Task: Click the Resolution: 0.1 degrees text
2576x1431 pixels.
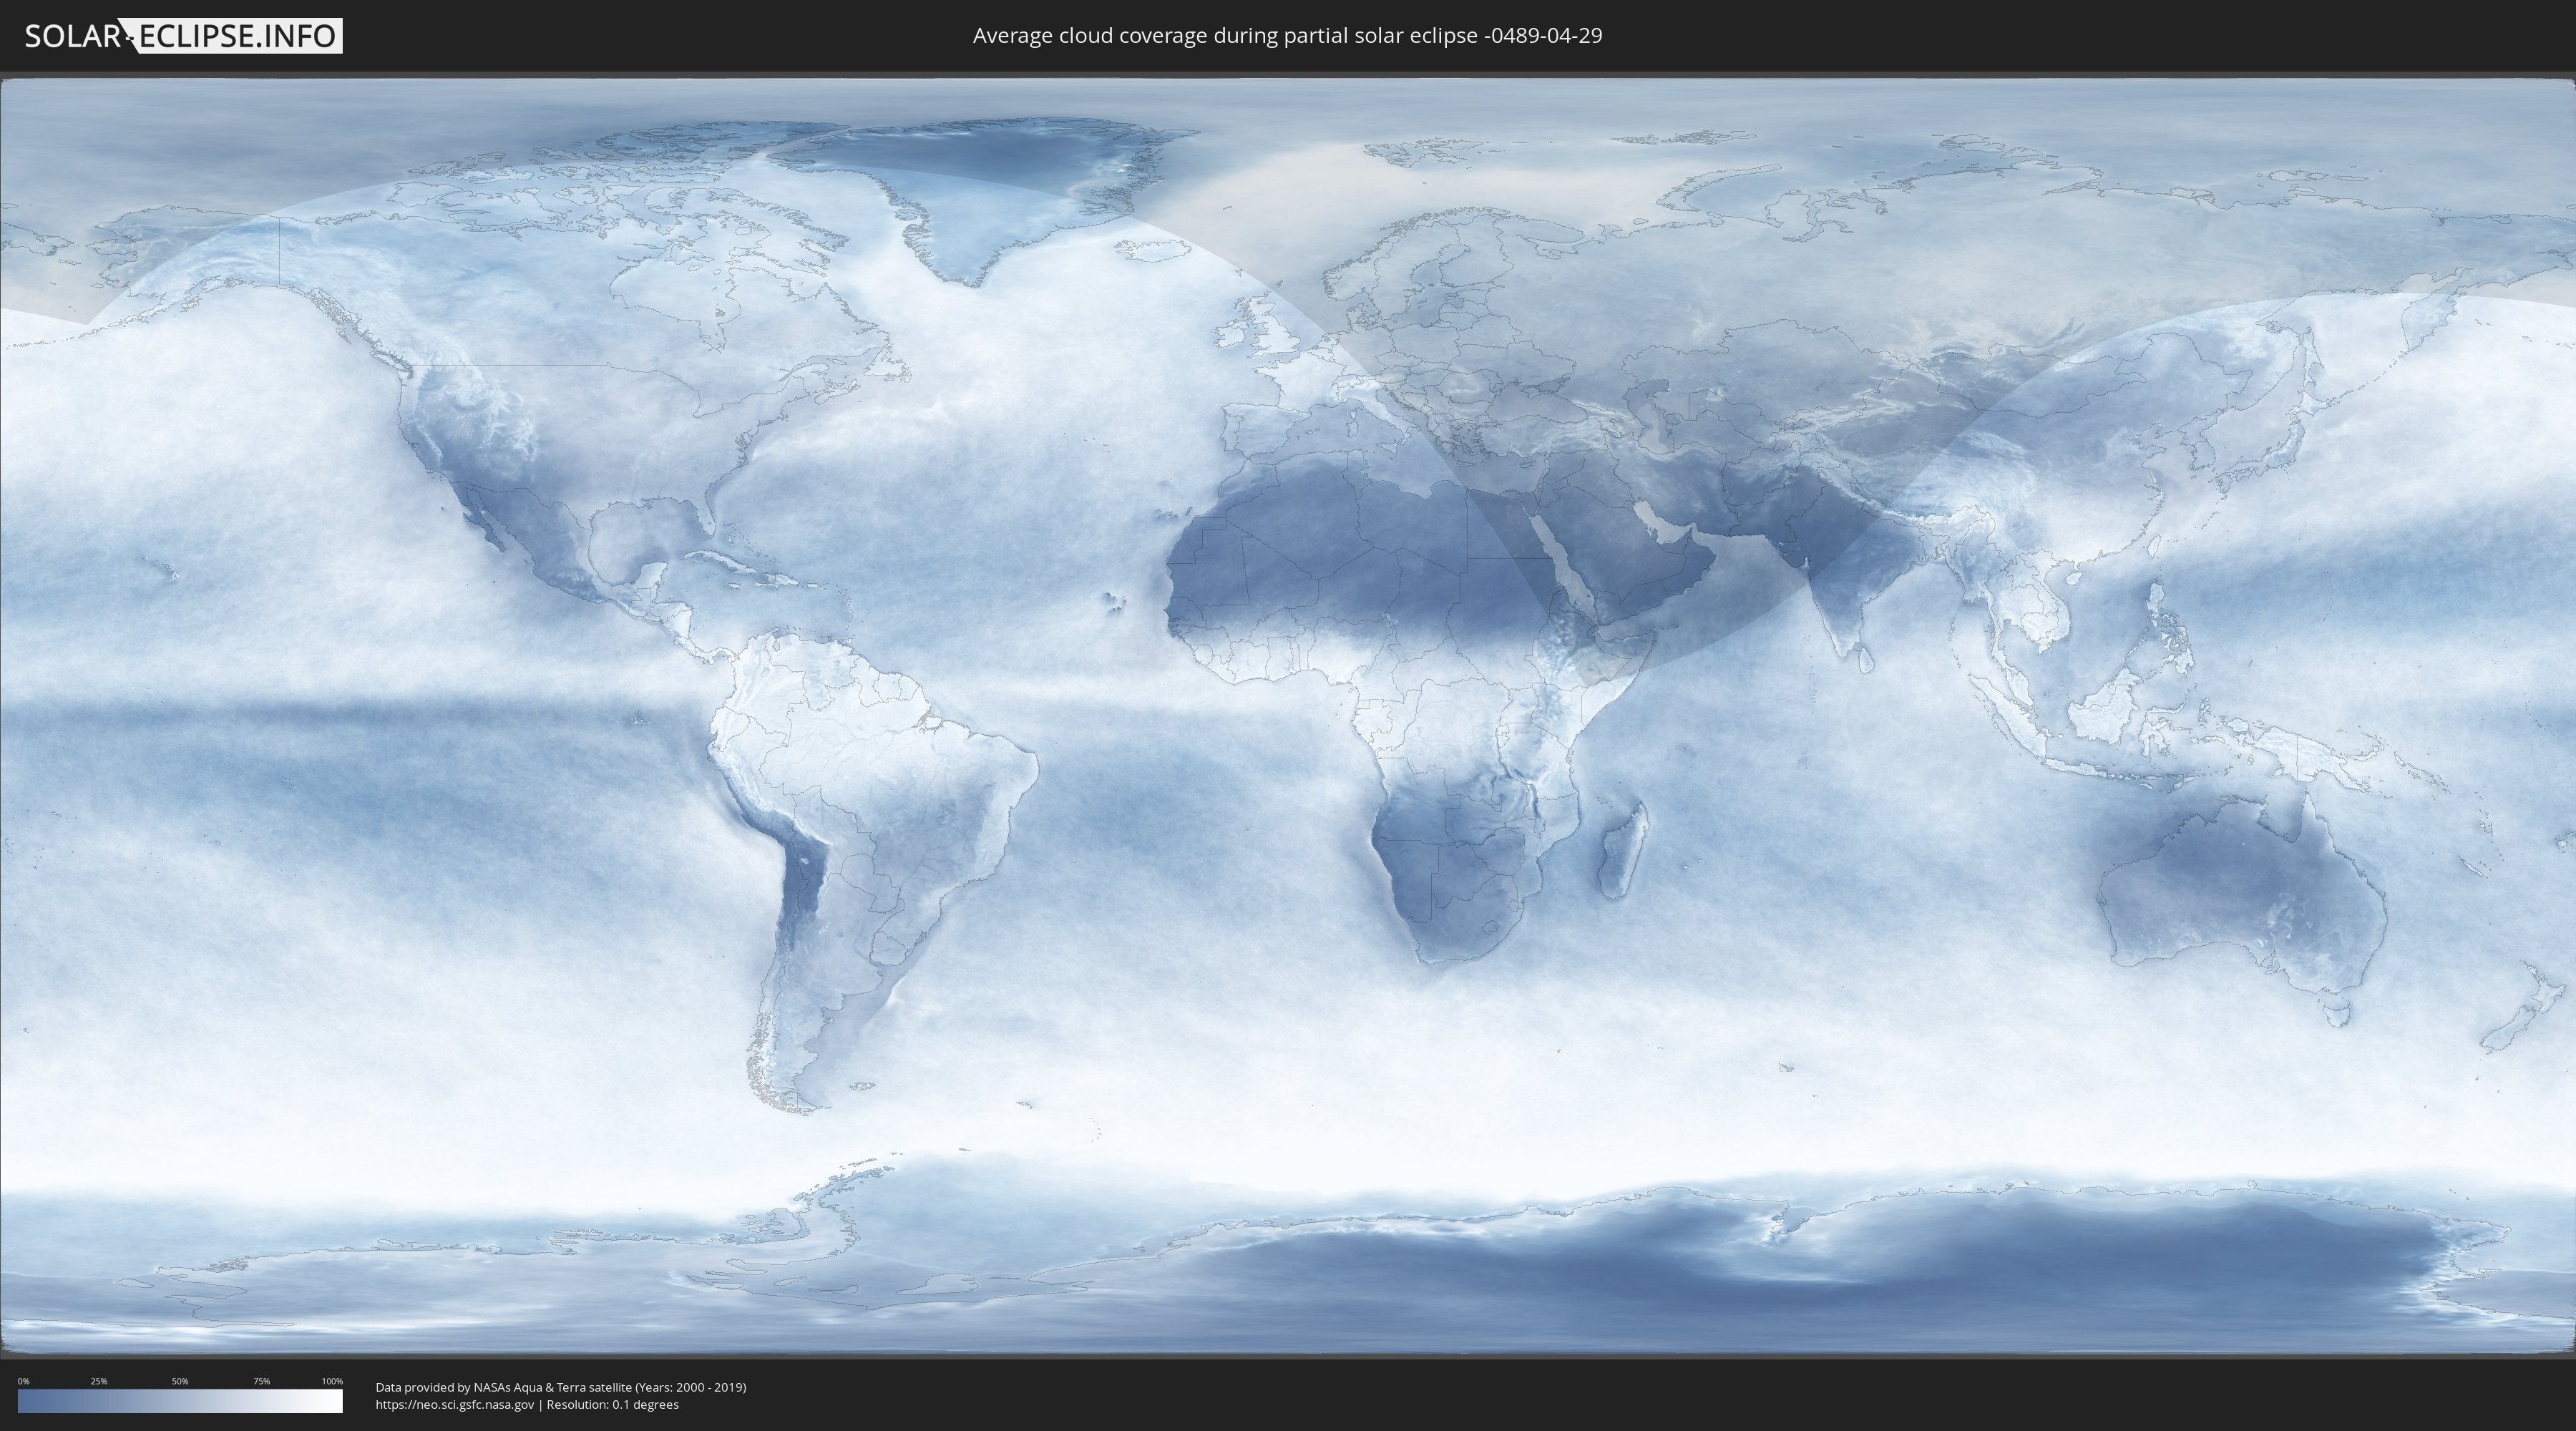Action: point(612,1404)
